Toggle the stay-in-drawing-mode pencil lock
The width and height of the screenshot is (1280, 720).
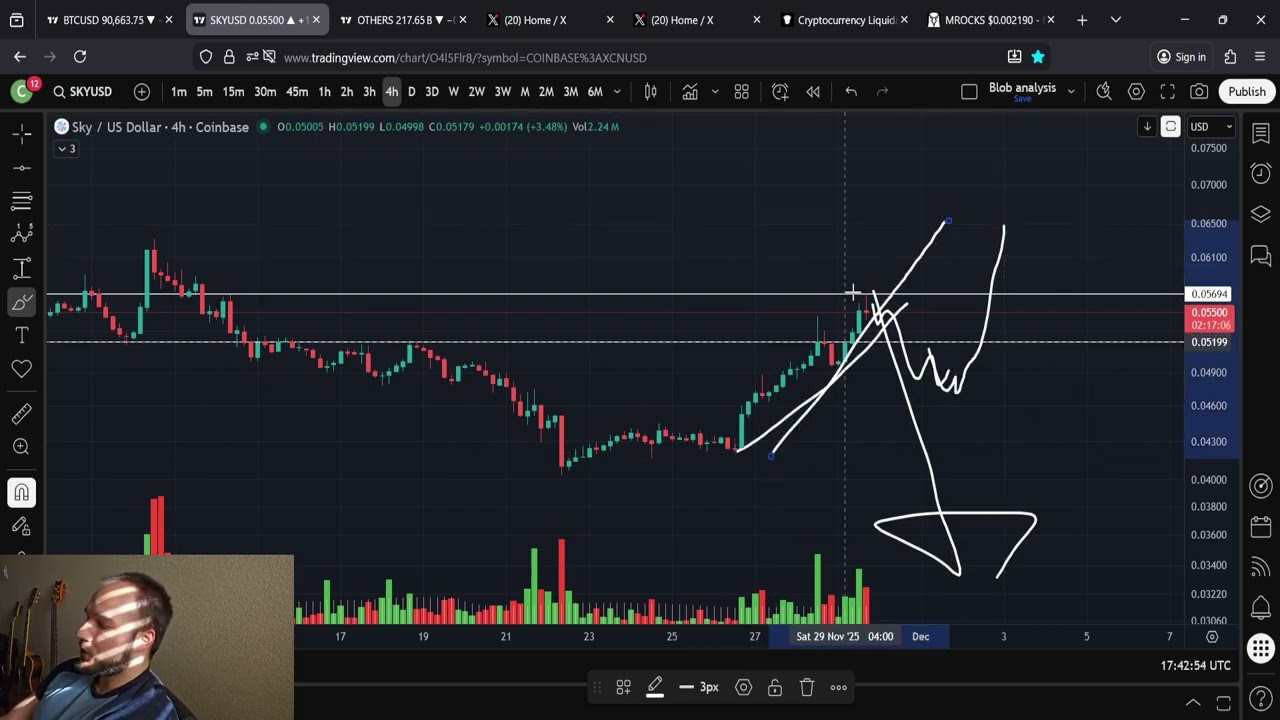click(x=21, y=526)
